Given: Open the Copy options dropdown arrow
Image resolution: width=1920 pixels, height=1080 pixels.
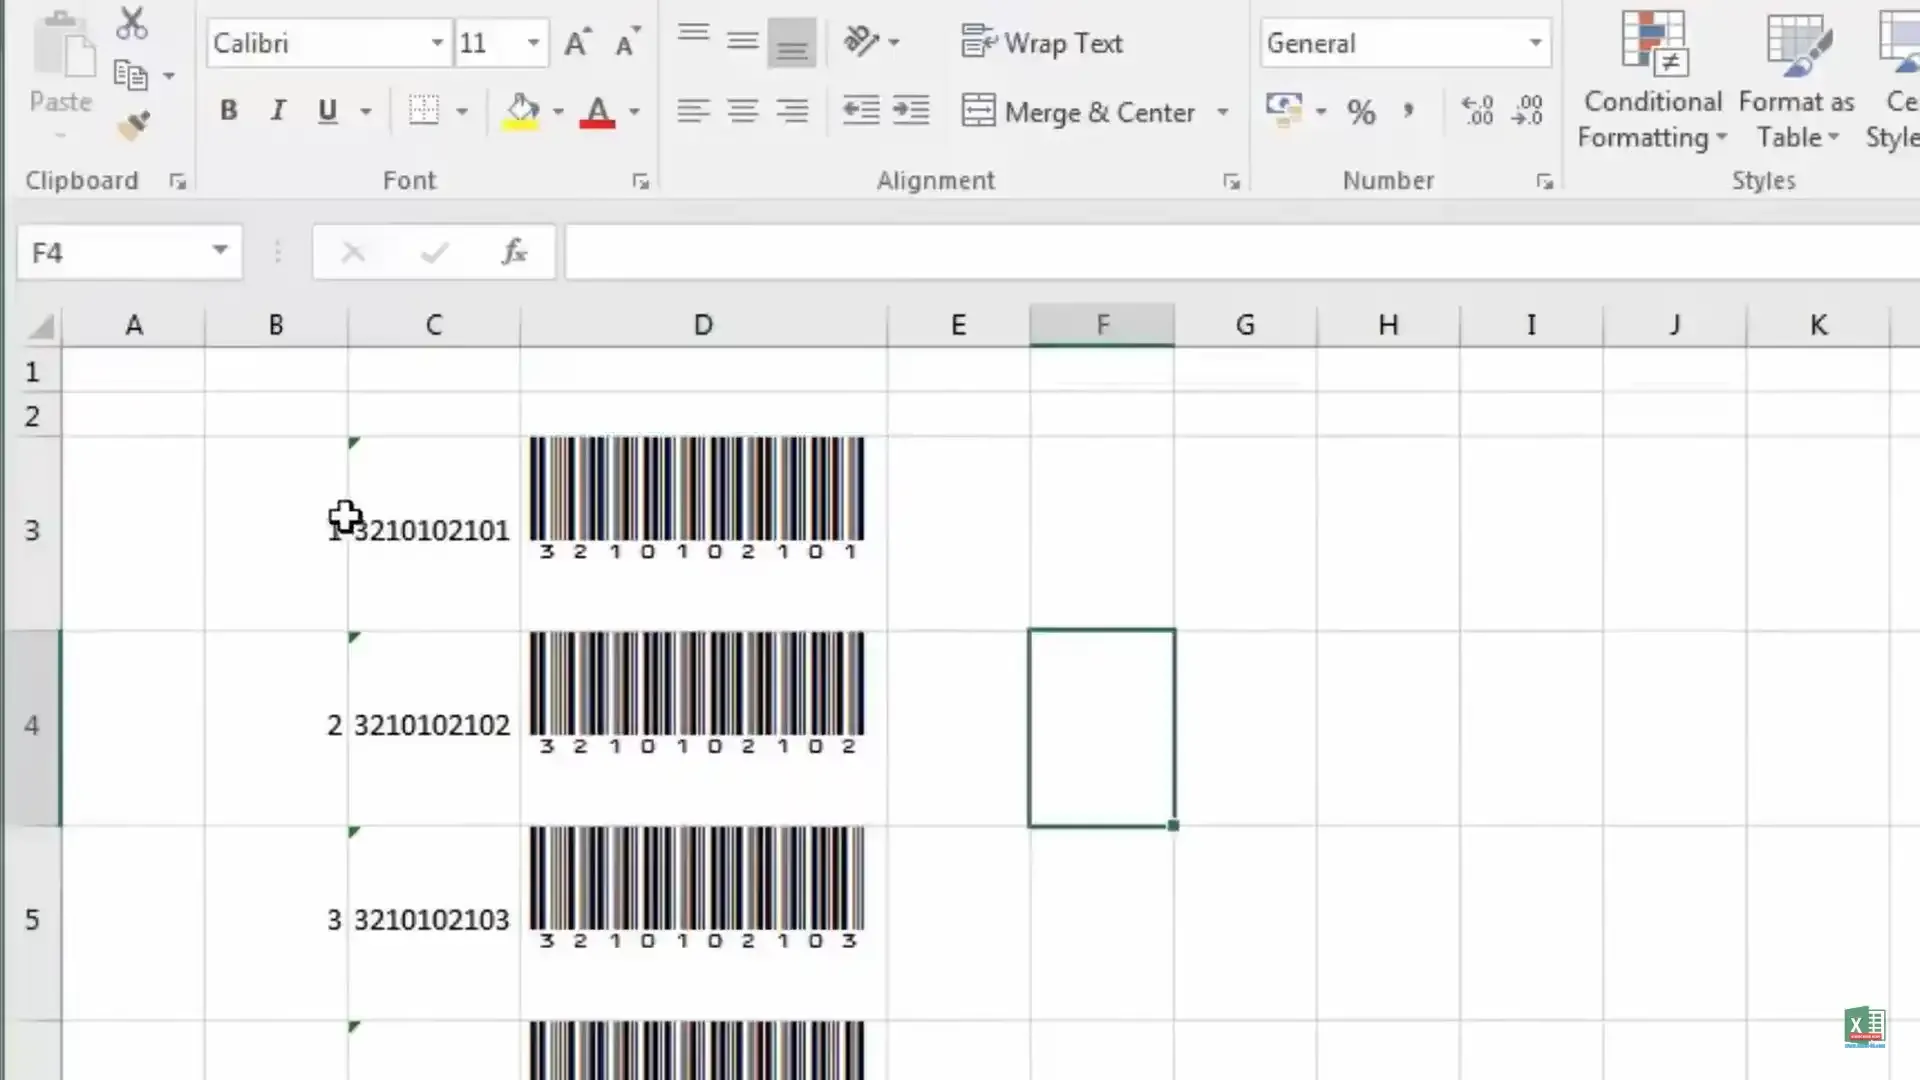Looking at the screenshot, I should pyautogui.click(x=169, y=76).
